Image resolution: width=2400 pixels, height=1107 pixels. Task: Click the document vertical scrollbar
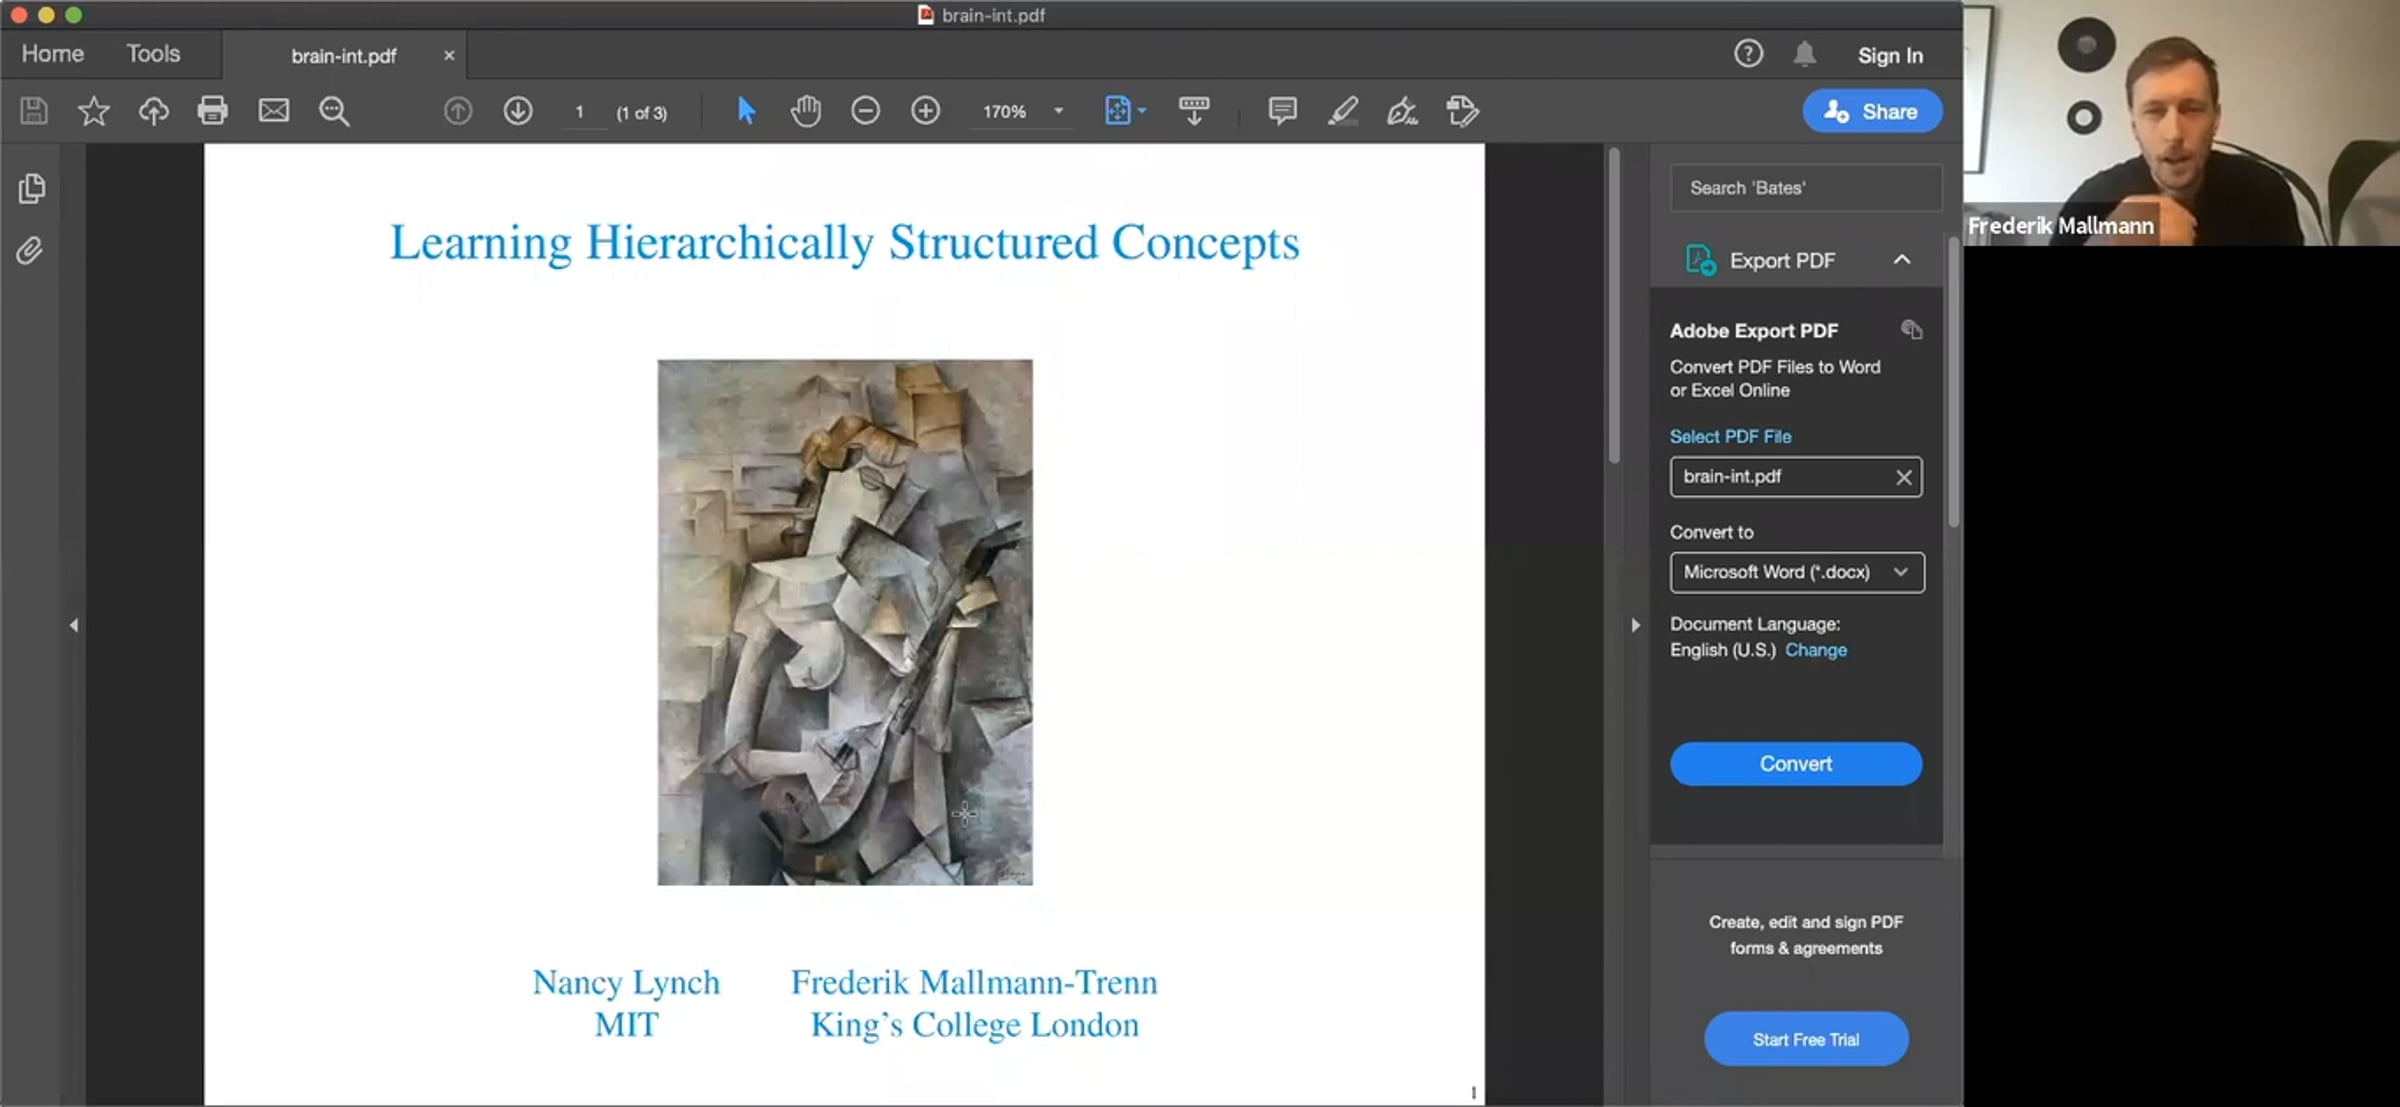point(1614,306)
